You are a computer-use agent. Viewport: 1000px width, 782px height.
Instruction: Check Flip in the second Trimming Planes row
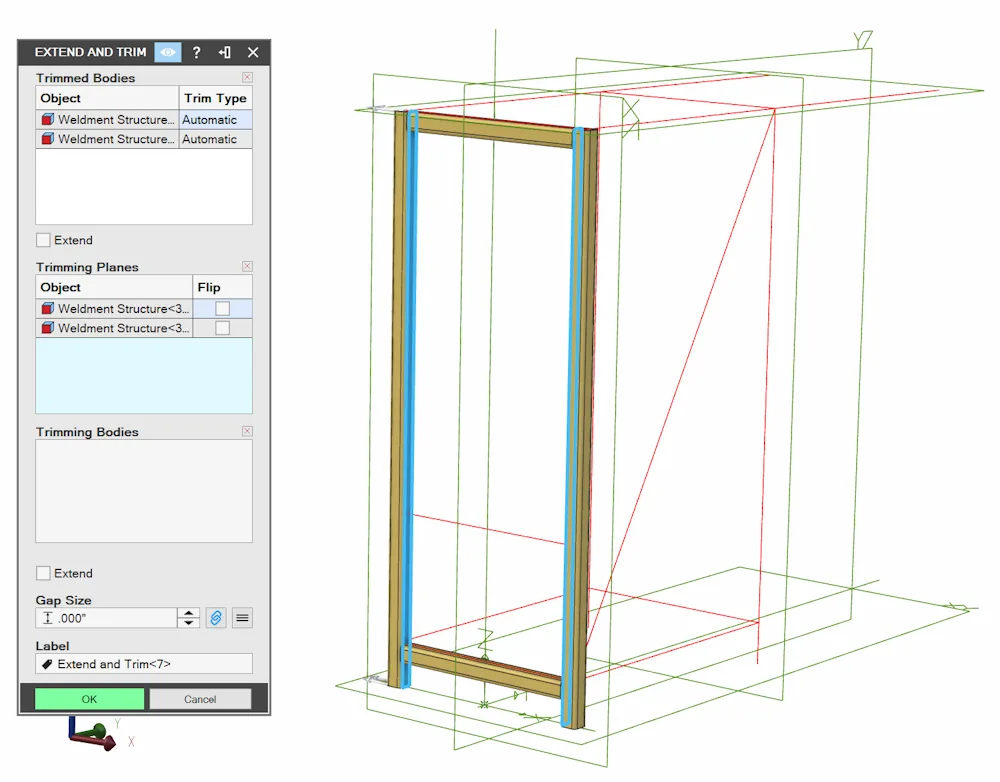pos(223,328)
